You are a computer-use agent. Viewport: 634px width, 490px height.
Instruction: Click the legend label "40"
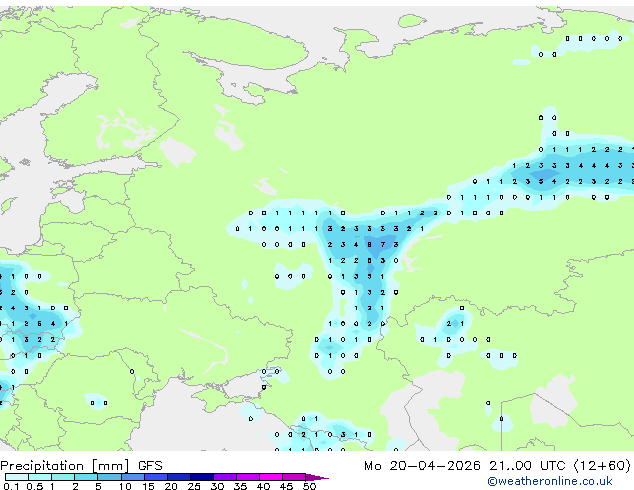263,486
